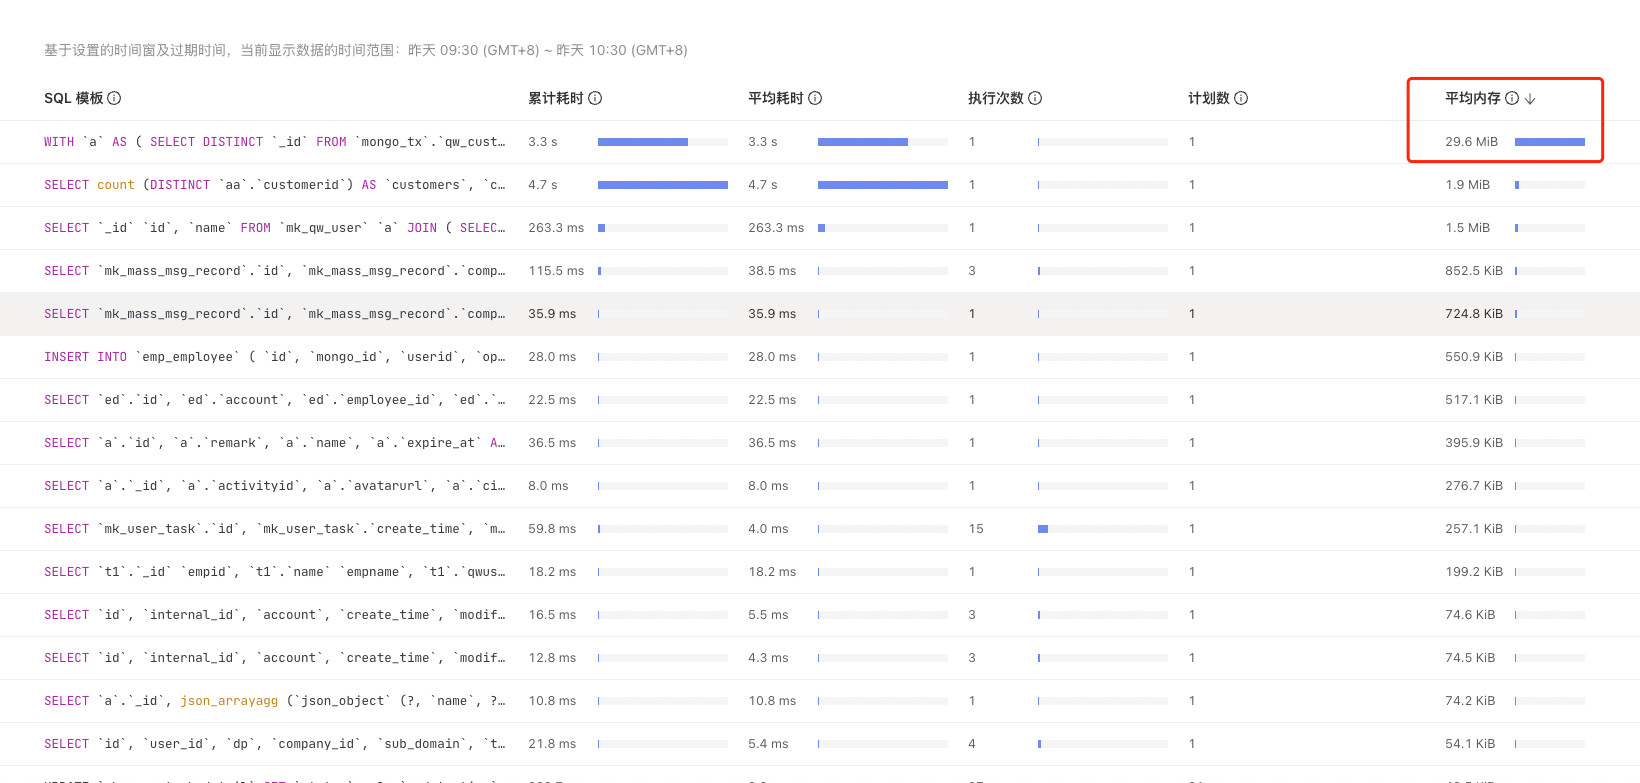Click the 4.7 s cumulative time bar
1640x783 pixels.
point(662,185)
